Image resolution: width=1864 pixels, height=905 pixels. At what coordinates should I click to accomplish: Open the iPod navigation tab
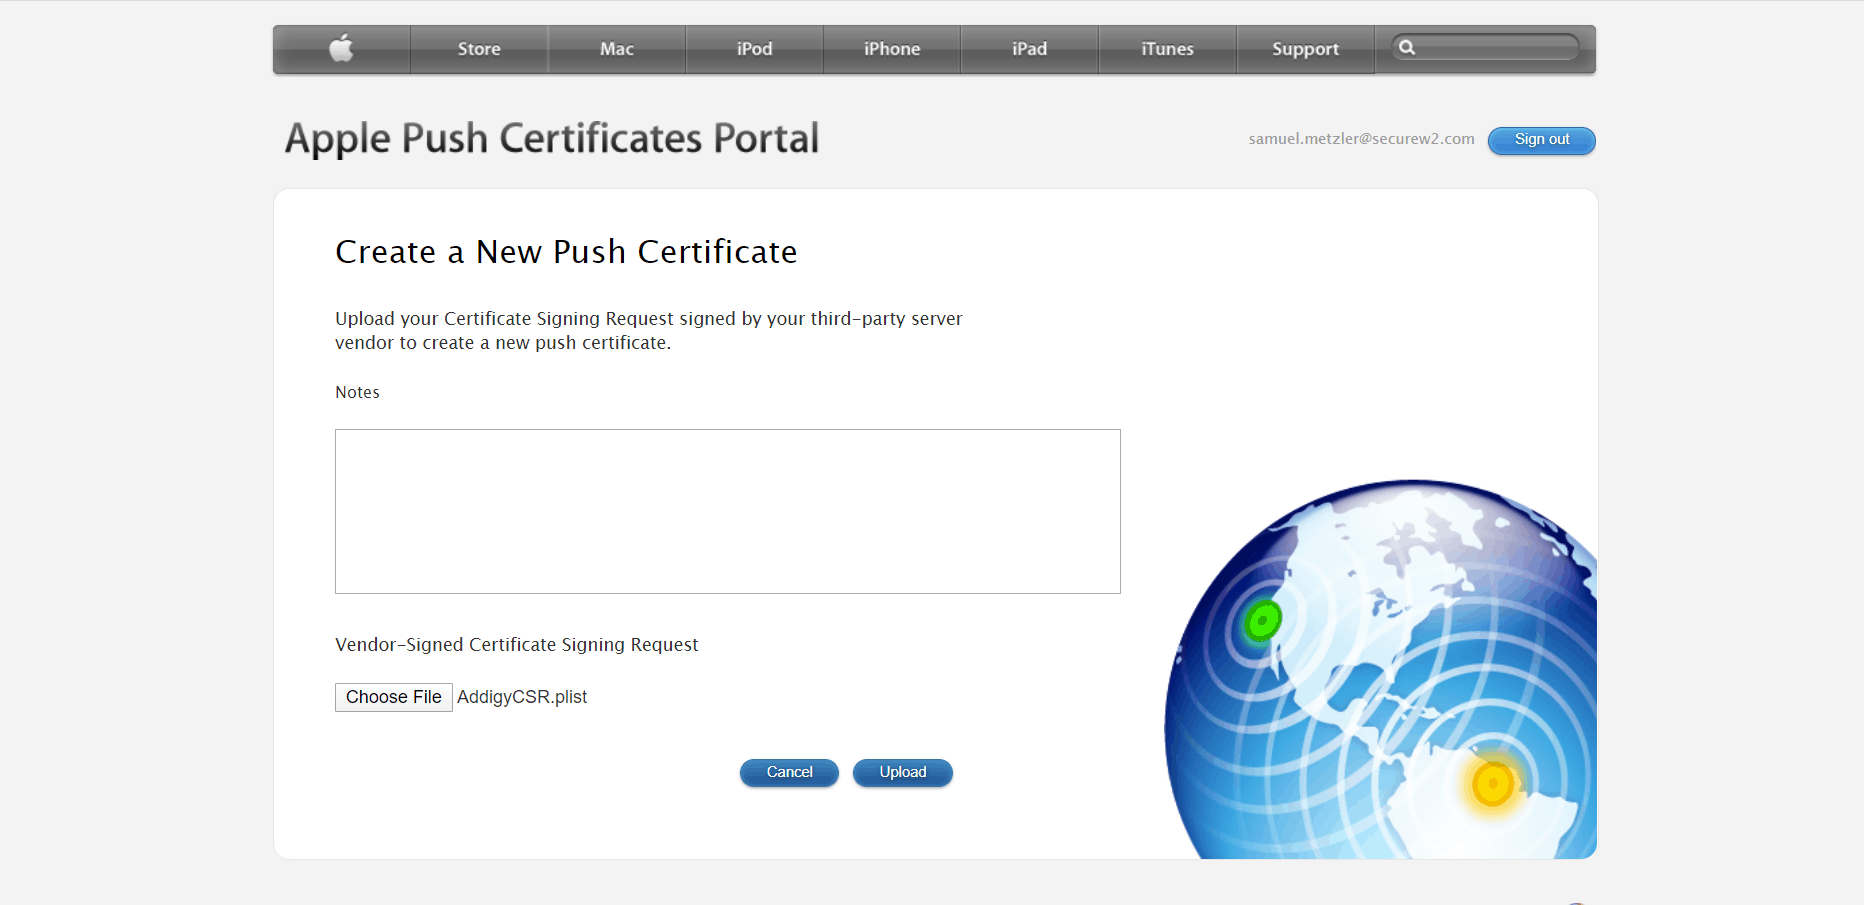tap(754, 49)
